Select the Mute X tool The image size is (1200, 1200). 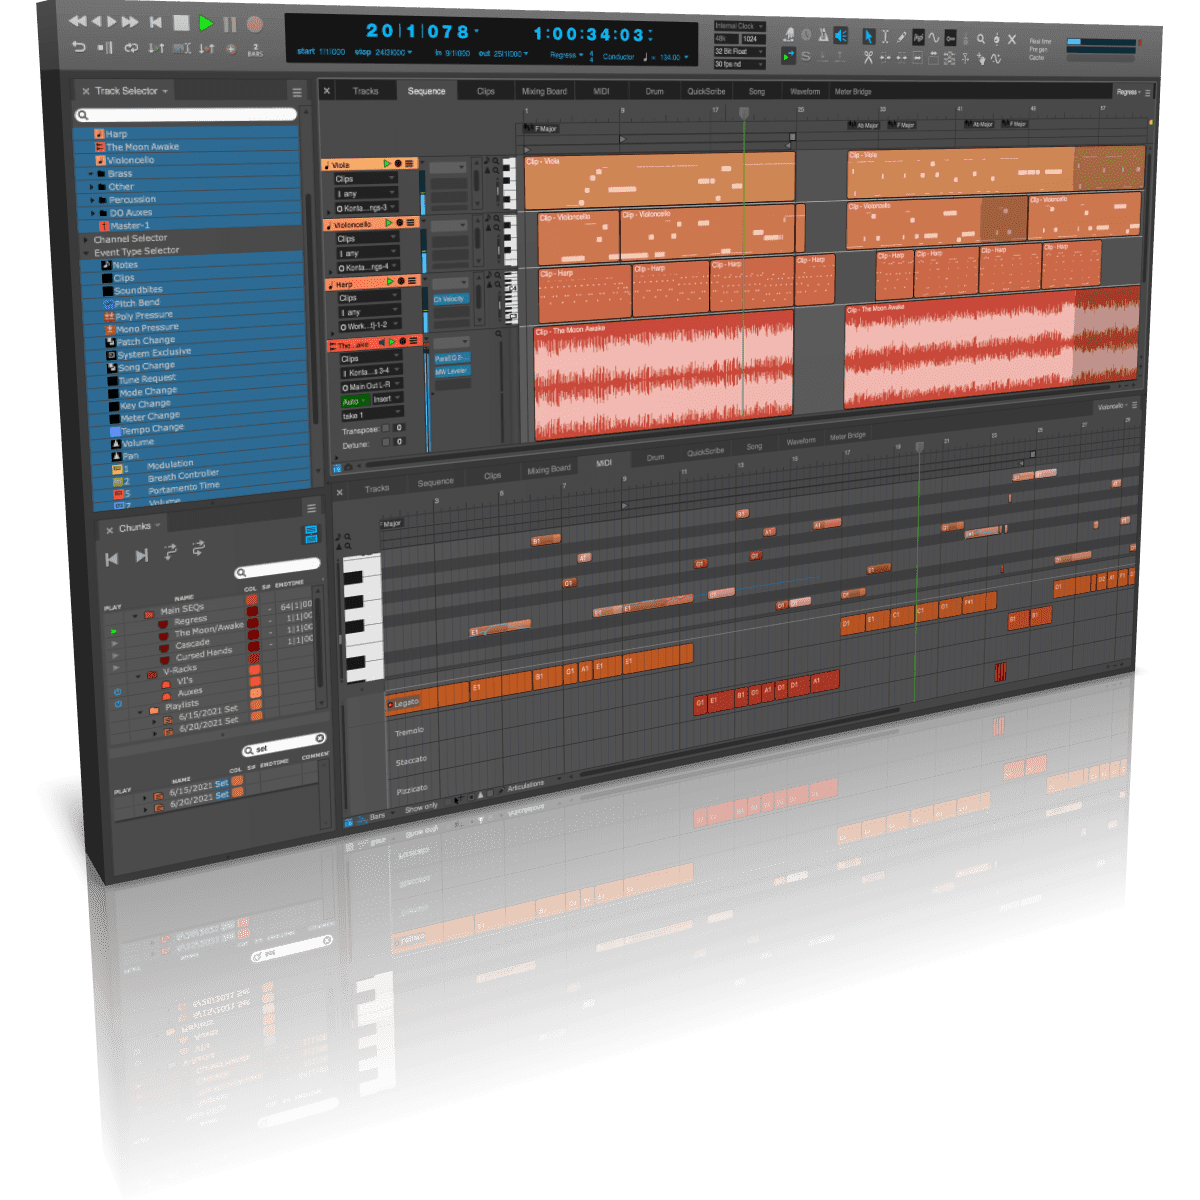click(1012, 40)
